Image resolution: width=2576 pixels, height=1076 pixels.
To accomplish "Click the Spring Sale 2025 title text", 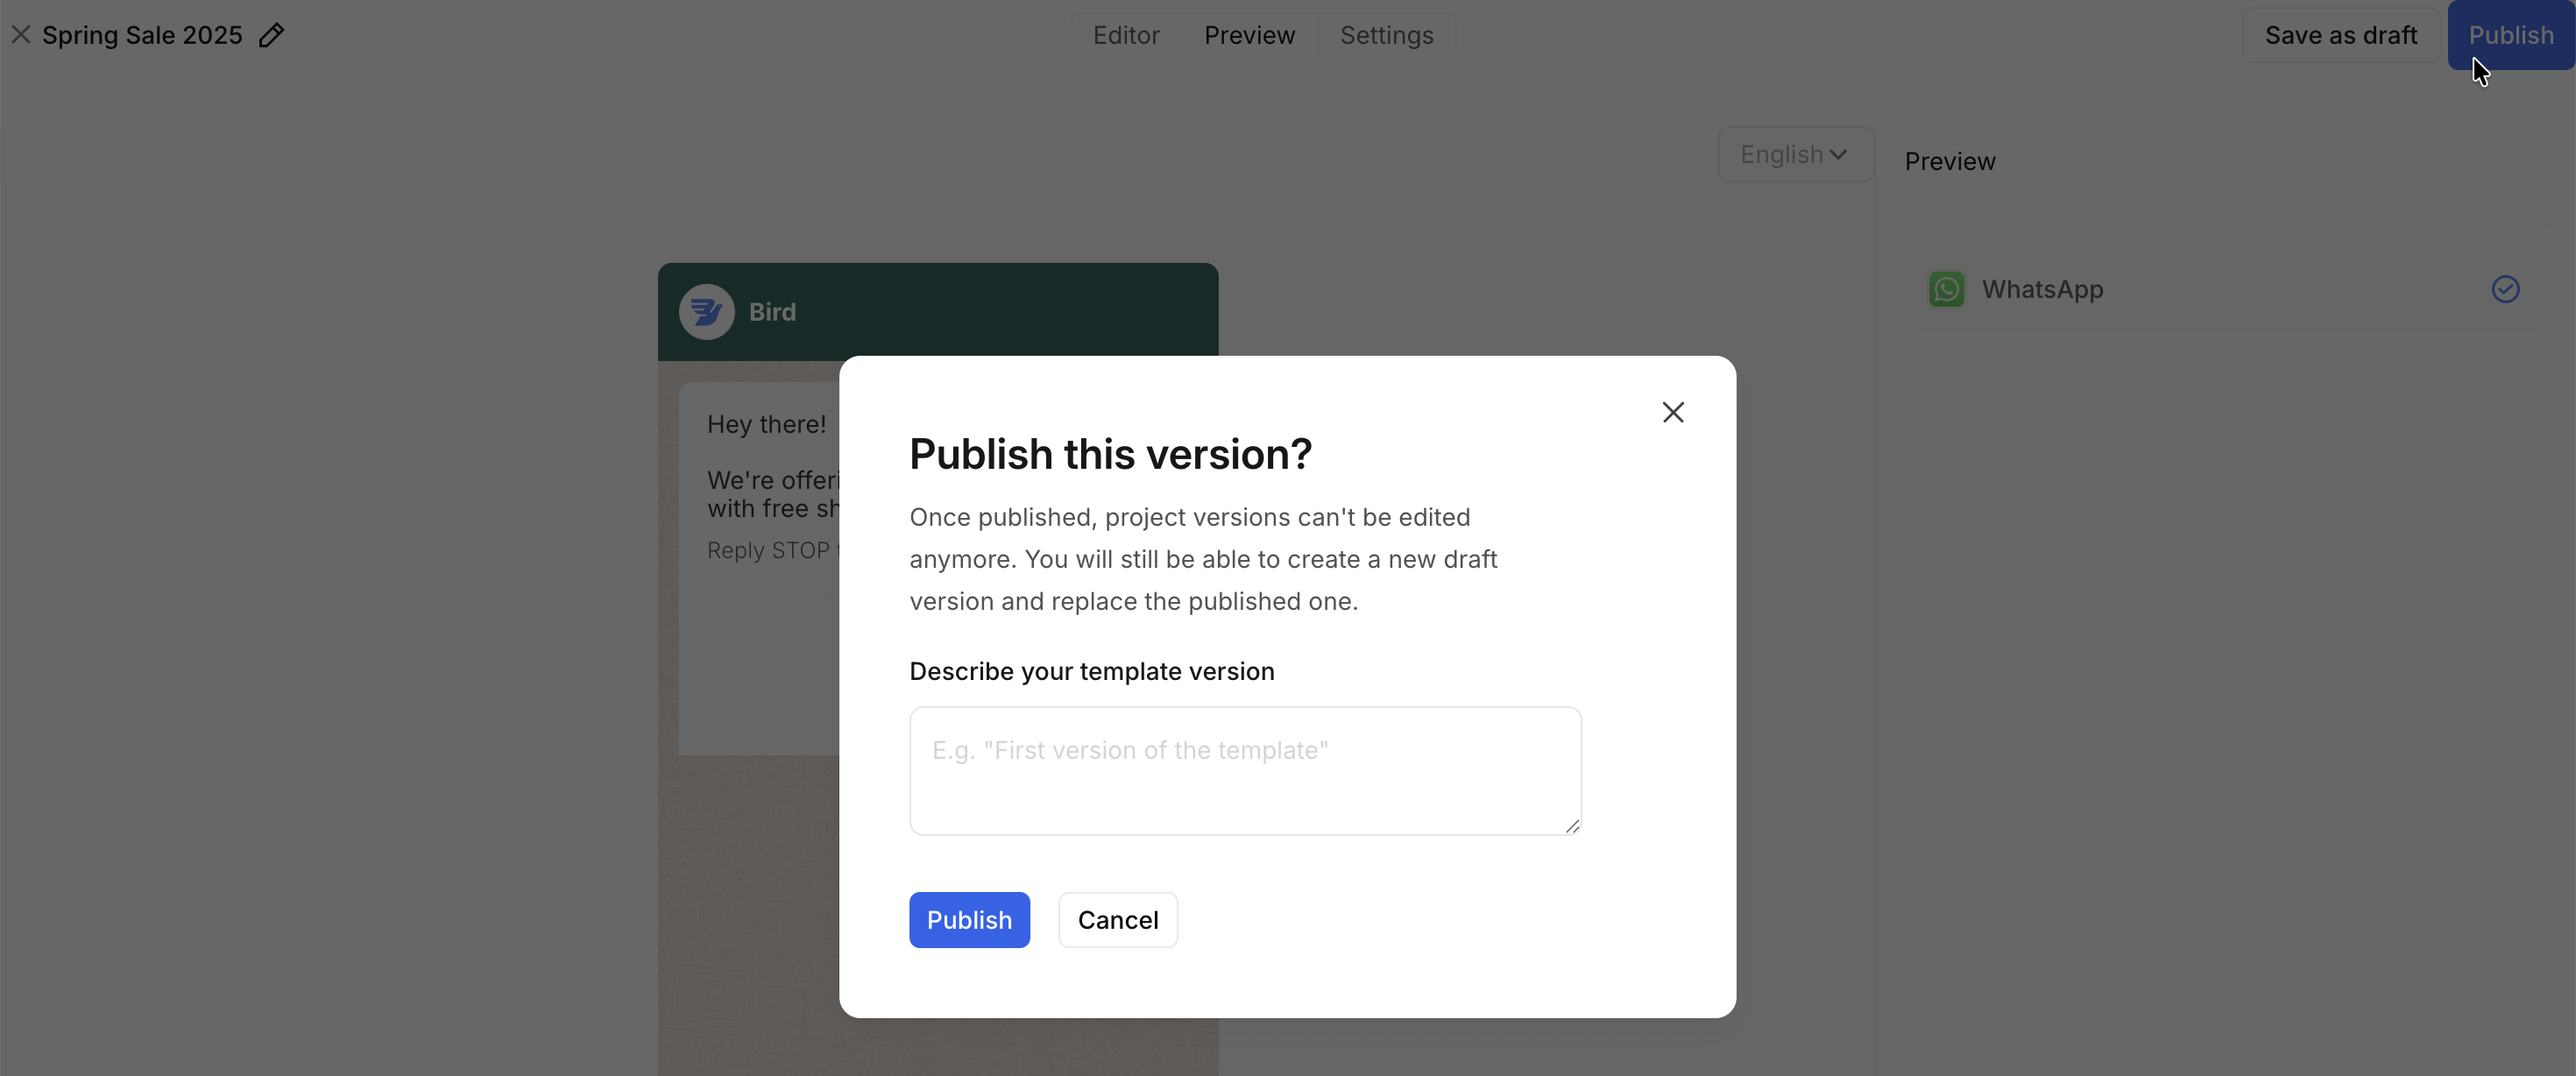I will [142, 35].
